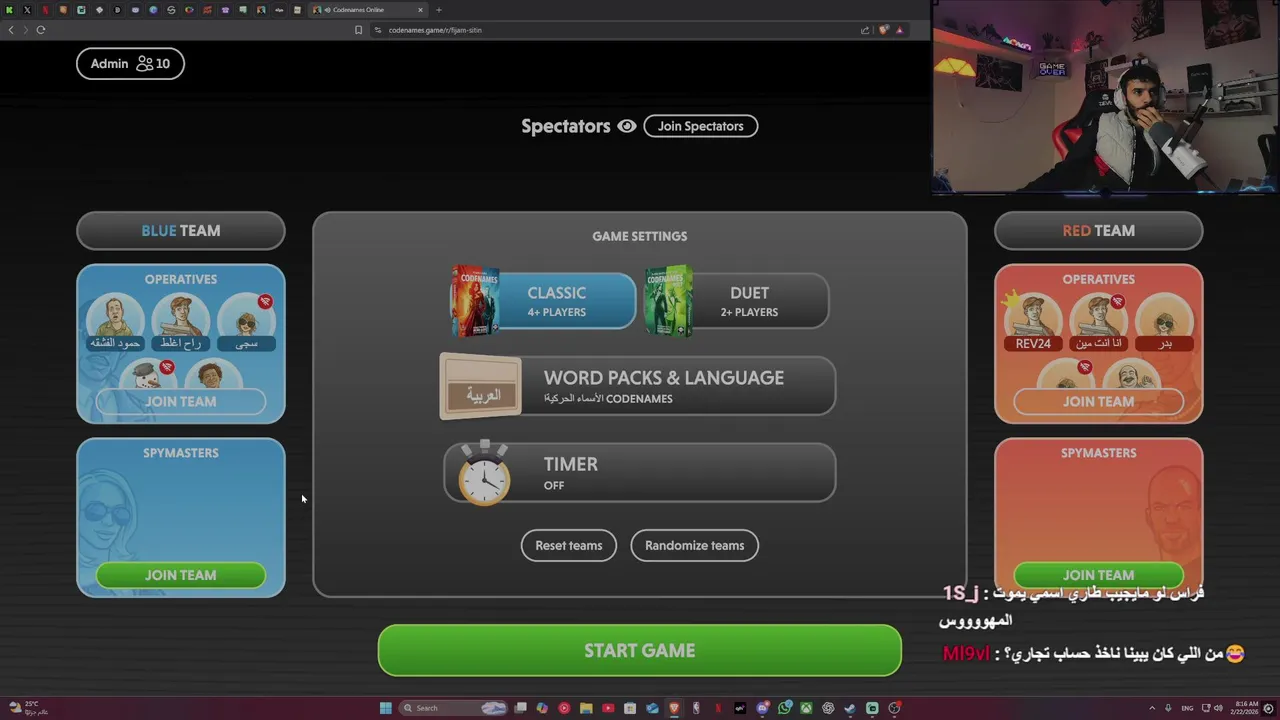Select the Duet 2+ players game mode
Screen dimensions: 1280x720
tap(738, 301)
